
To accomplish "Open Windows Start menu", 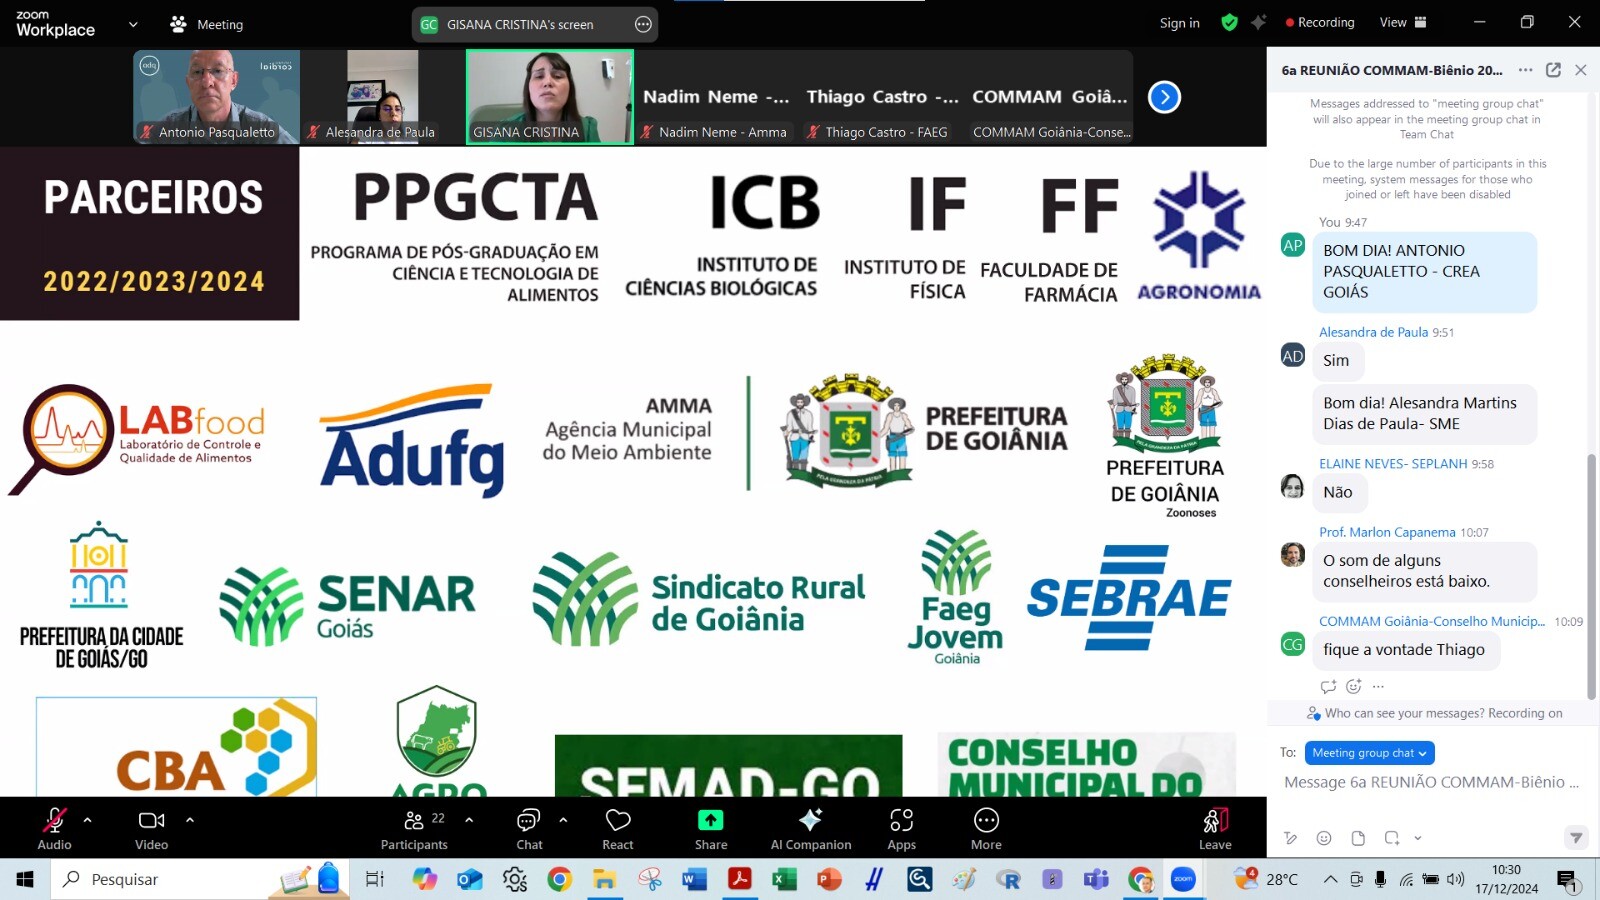I will pyautogui.click(x=25, y=879).
